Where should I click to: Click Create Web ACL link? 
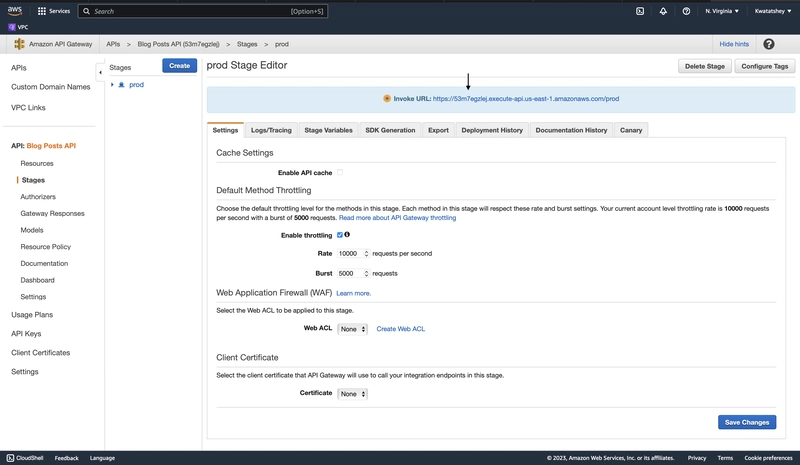tap(401, 329)
